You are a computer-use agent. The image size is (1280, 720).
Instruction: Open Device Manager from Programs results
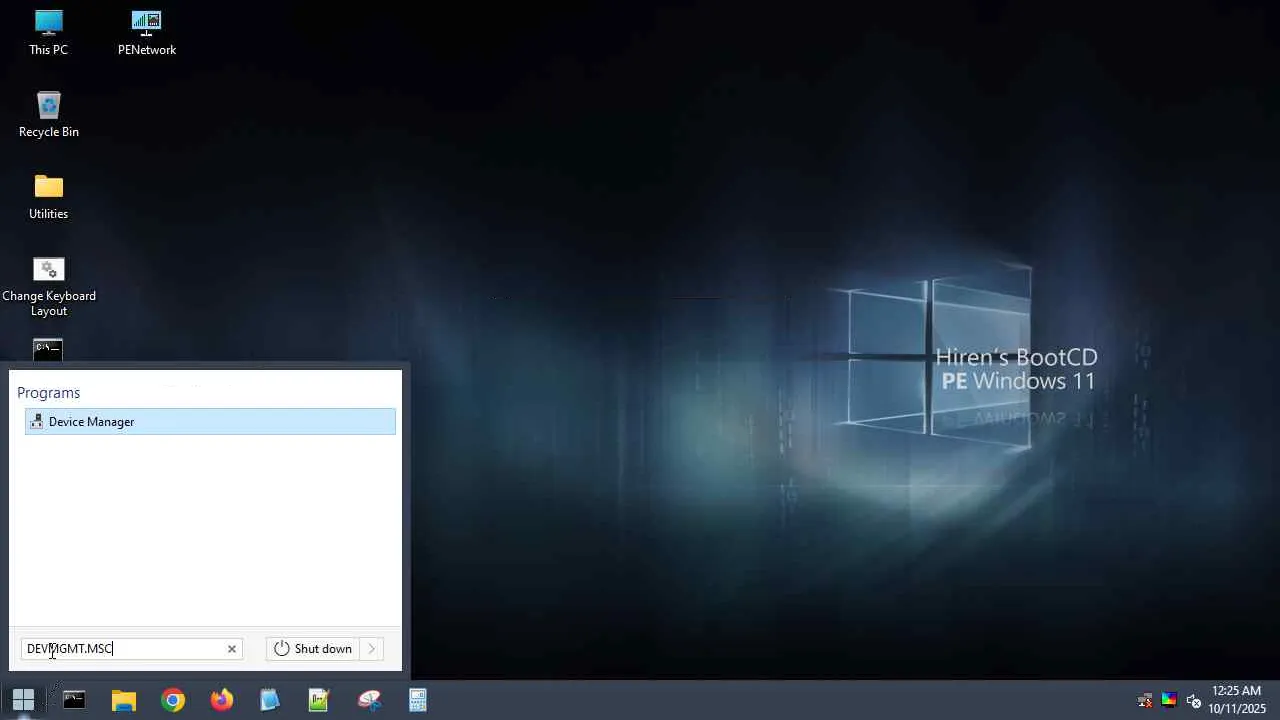pos(210,422)
